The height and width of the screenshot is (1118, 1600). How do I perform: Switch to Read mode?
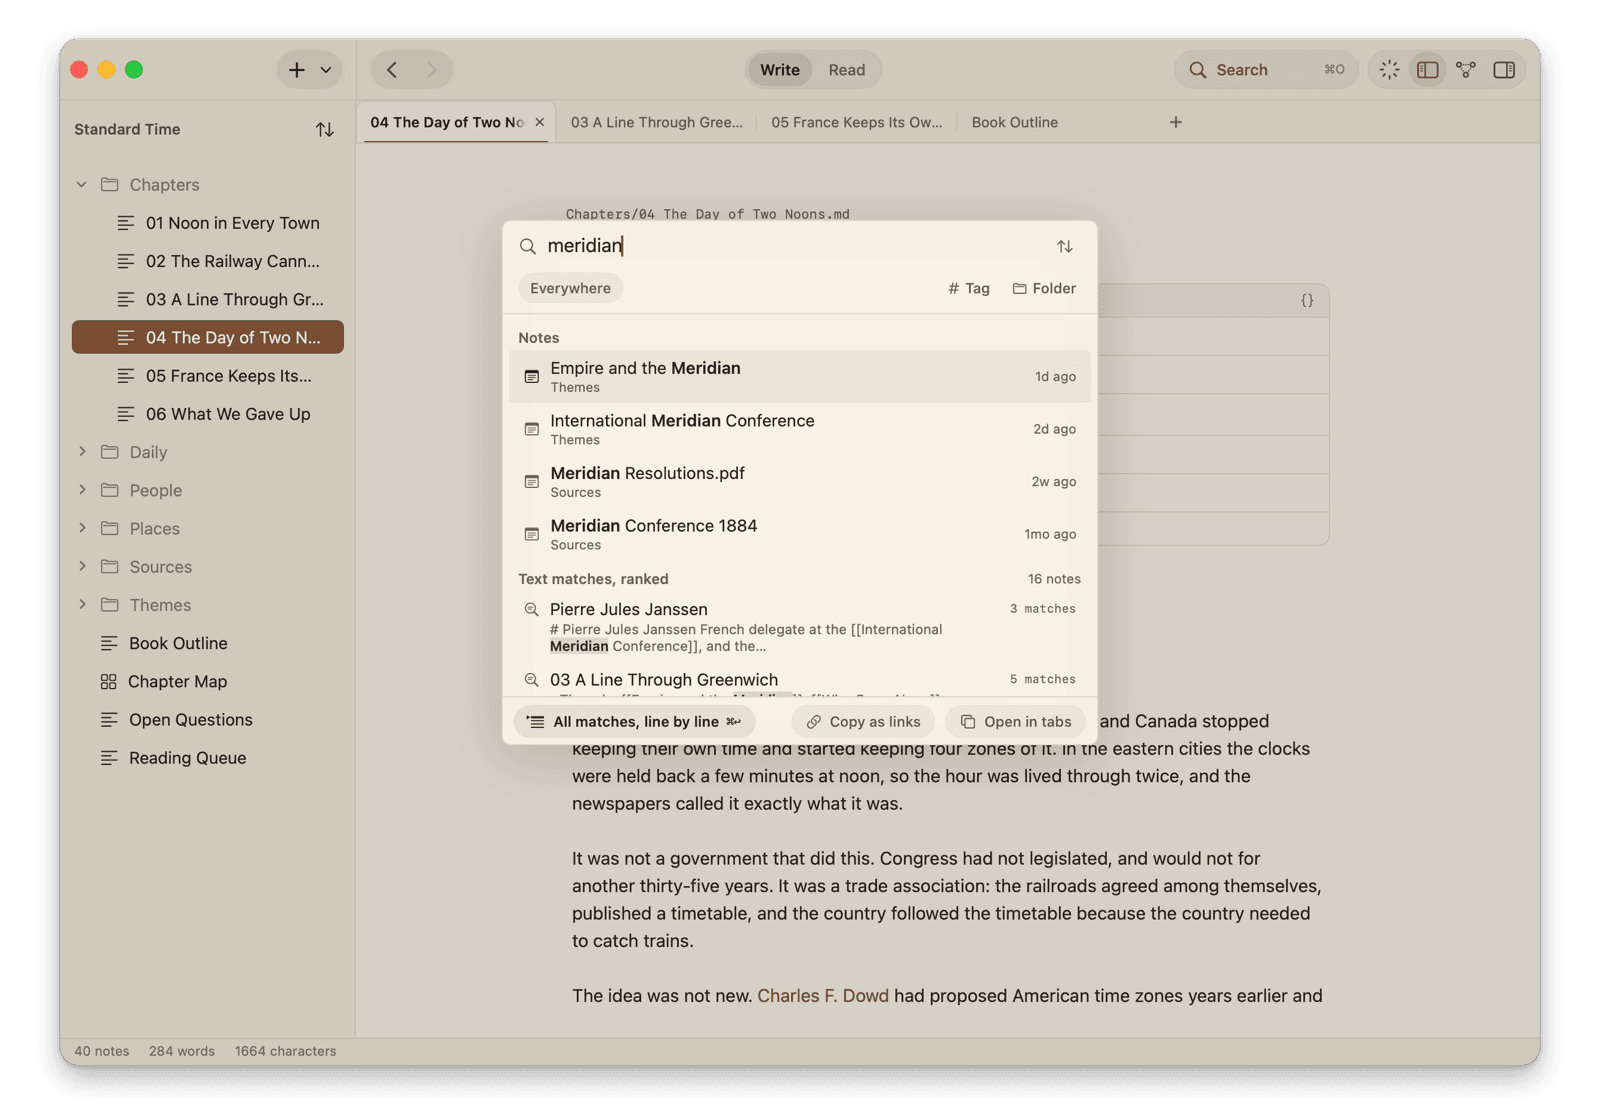tap(846, 70)
